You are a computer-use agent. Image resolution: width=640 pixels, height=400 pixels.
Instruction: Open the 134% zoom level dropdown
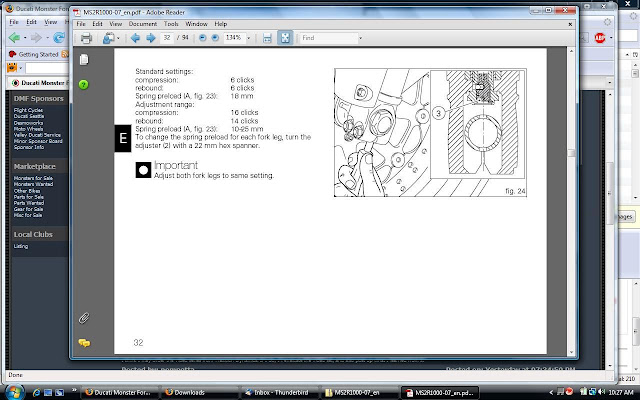pos(247,38)
